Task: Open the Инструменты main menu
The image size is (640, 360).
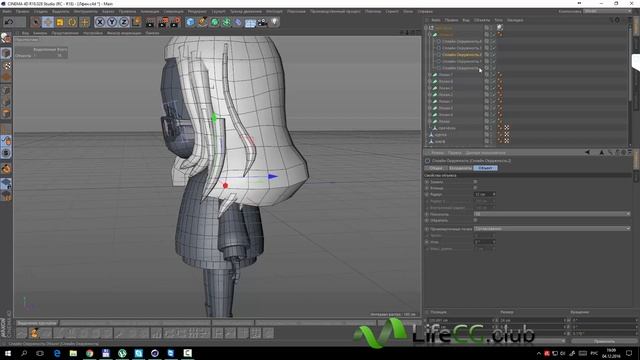Action: click(86, 11)
